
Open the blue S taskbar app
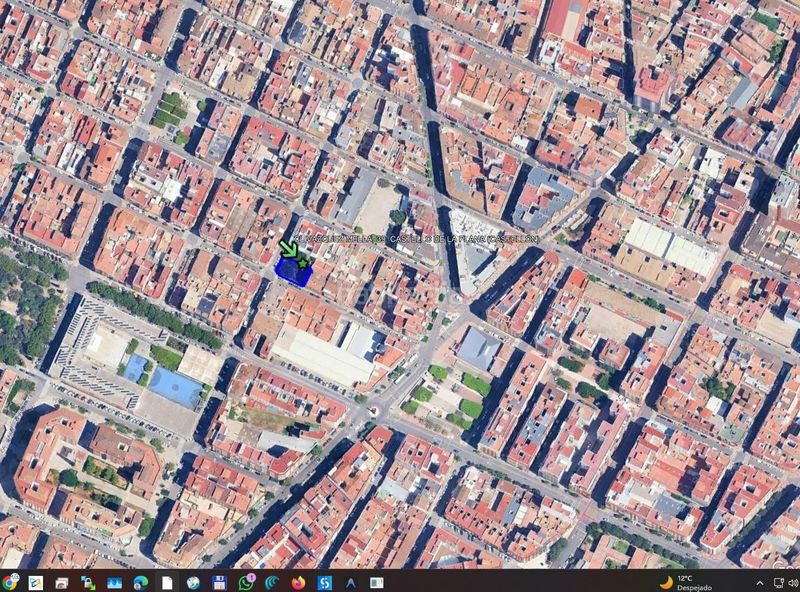point(324,583)
